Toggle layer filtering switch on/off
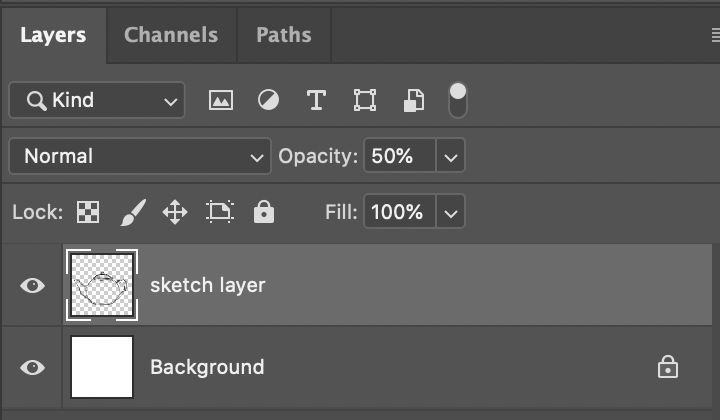Screen dimensions: 720x420 457,100
